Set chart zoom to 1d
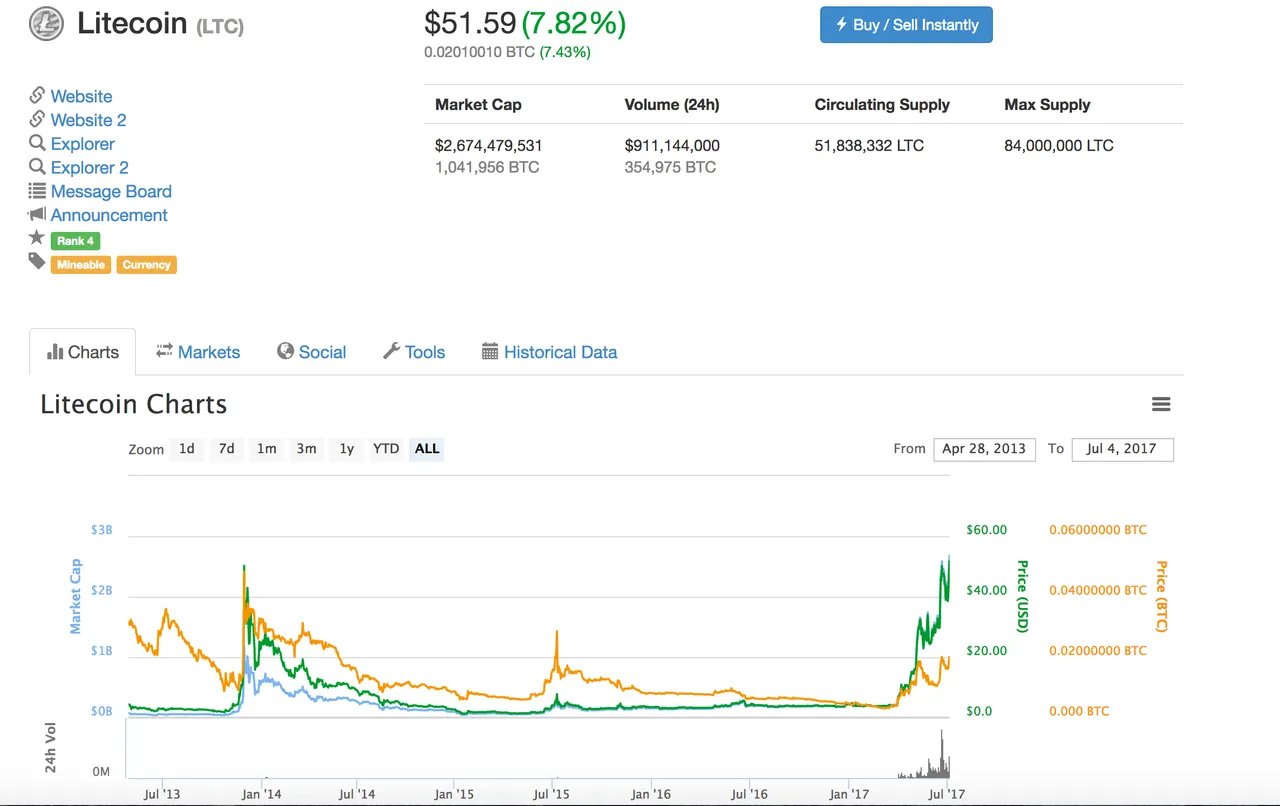1280x806 pixels. 187,449
